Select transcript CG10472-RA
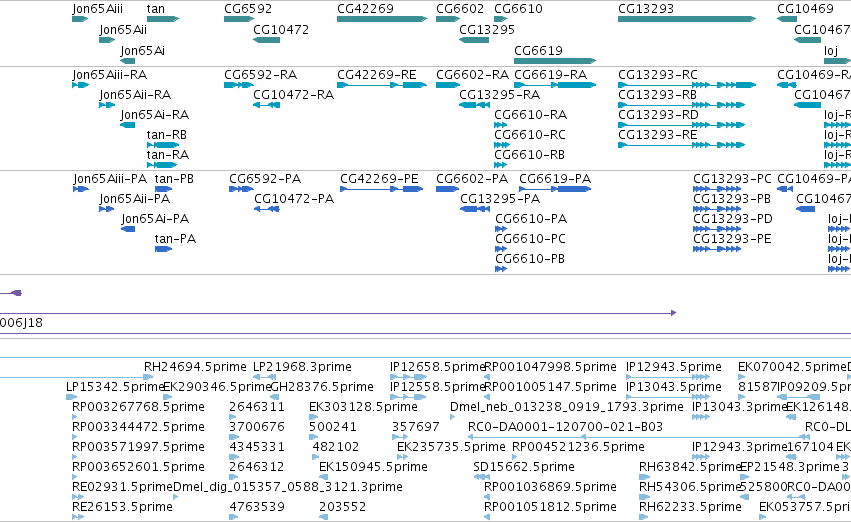Image resolution: width=851 pixels, height=522 pixels. (294, 95)
